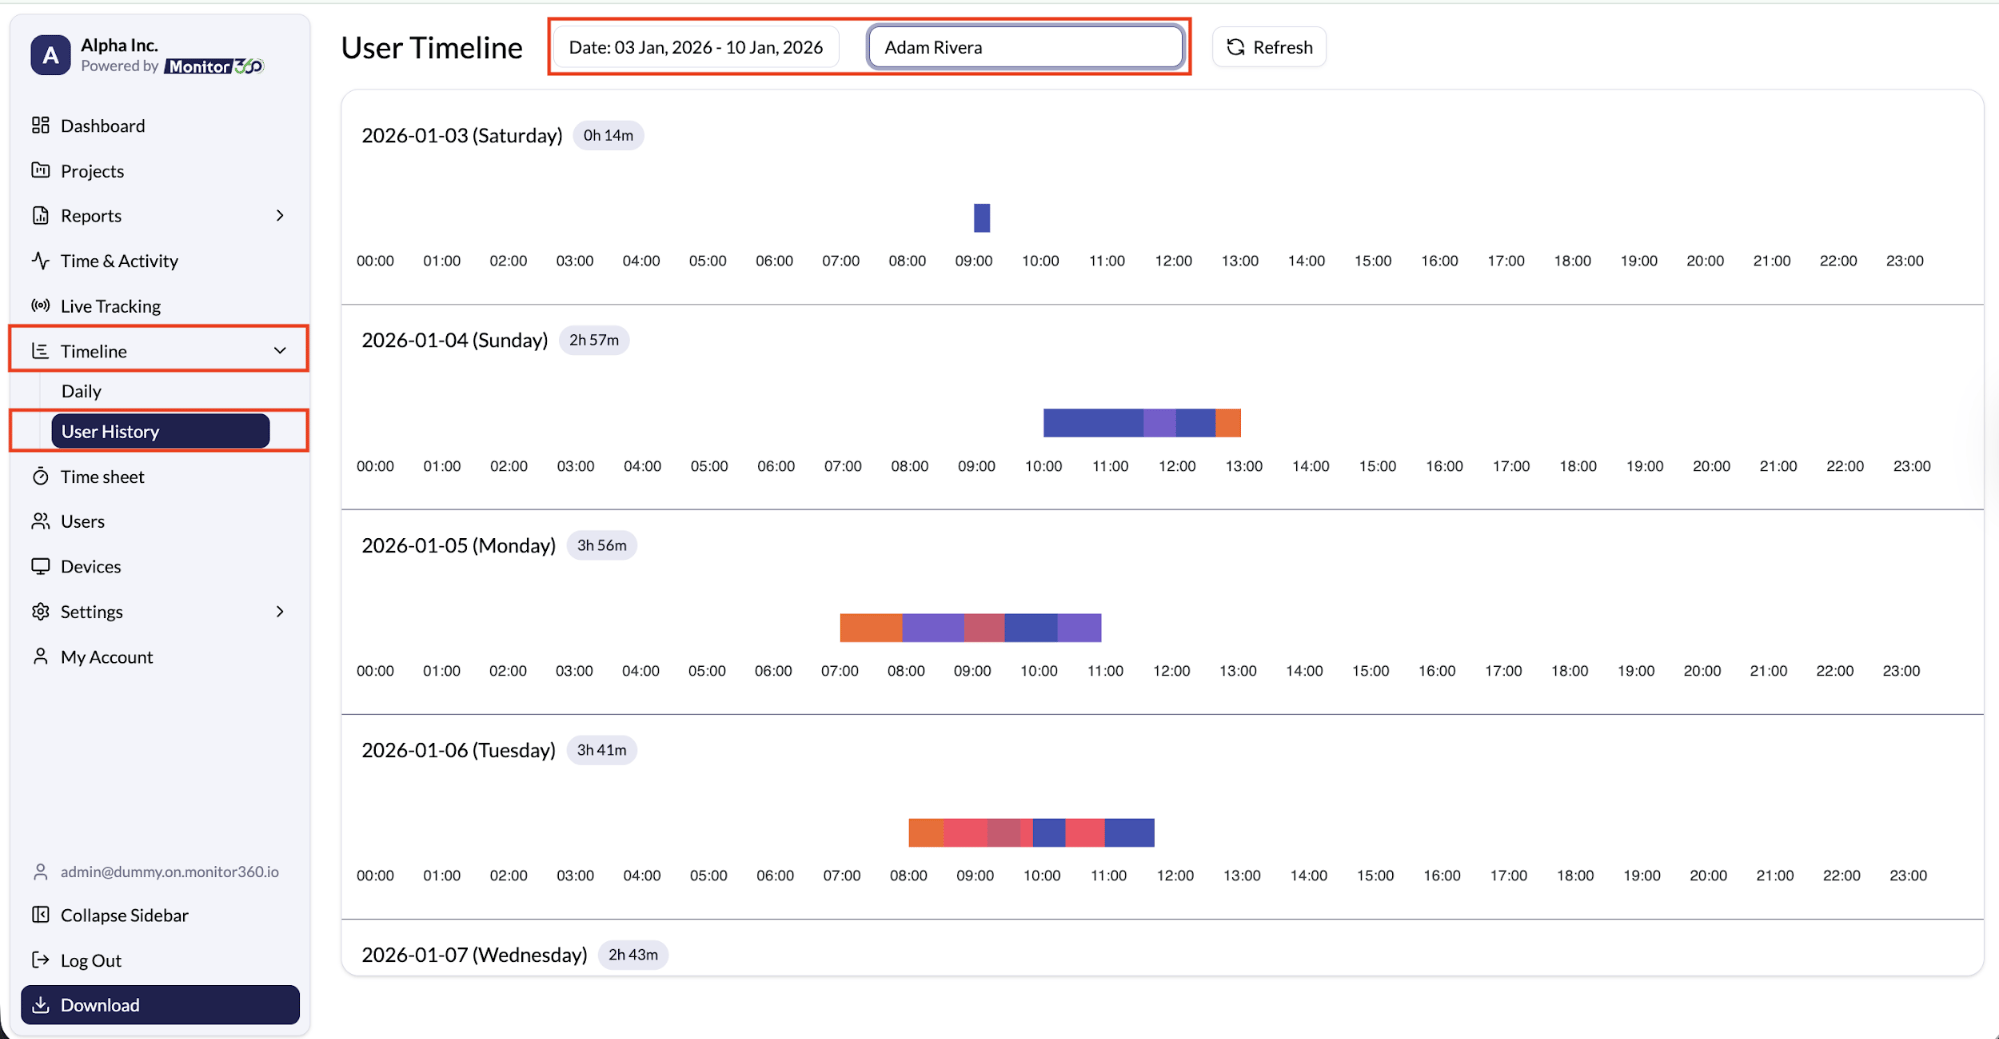This screenshot has height=1039, width=1999.
Task: Click the 2h 43m duration badge
Action: 633,955
